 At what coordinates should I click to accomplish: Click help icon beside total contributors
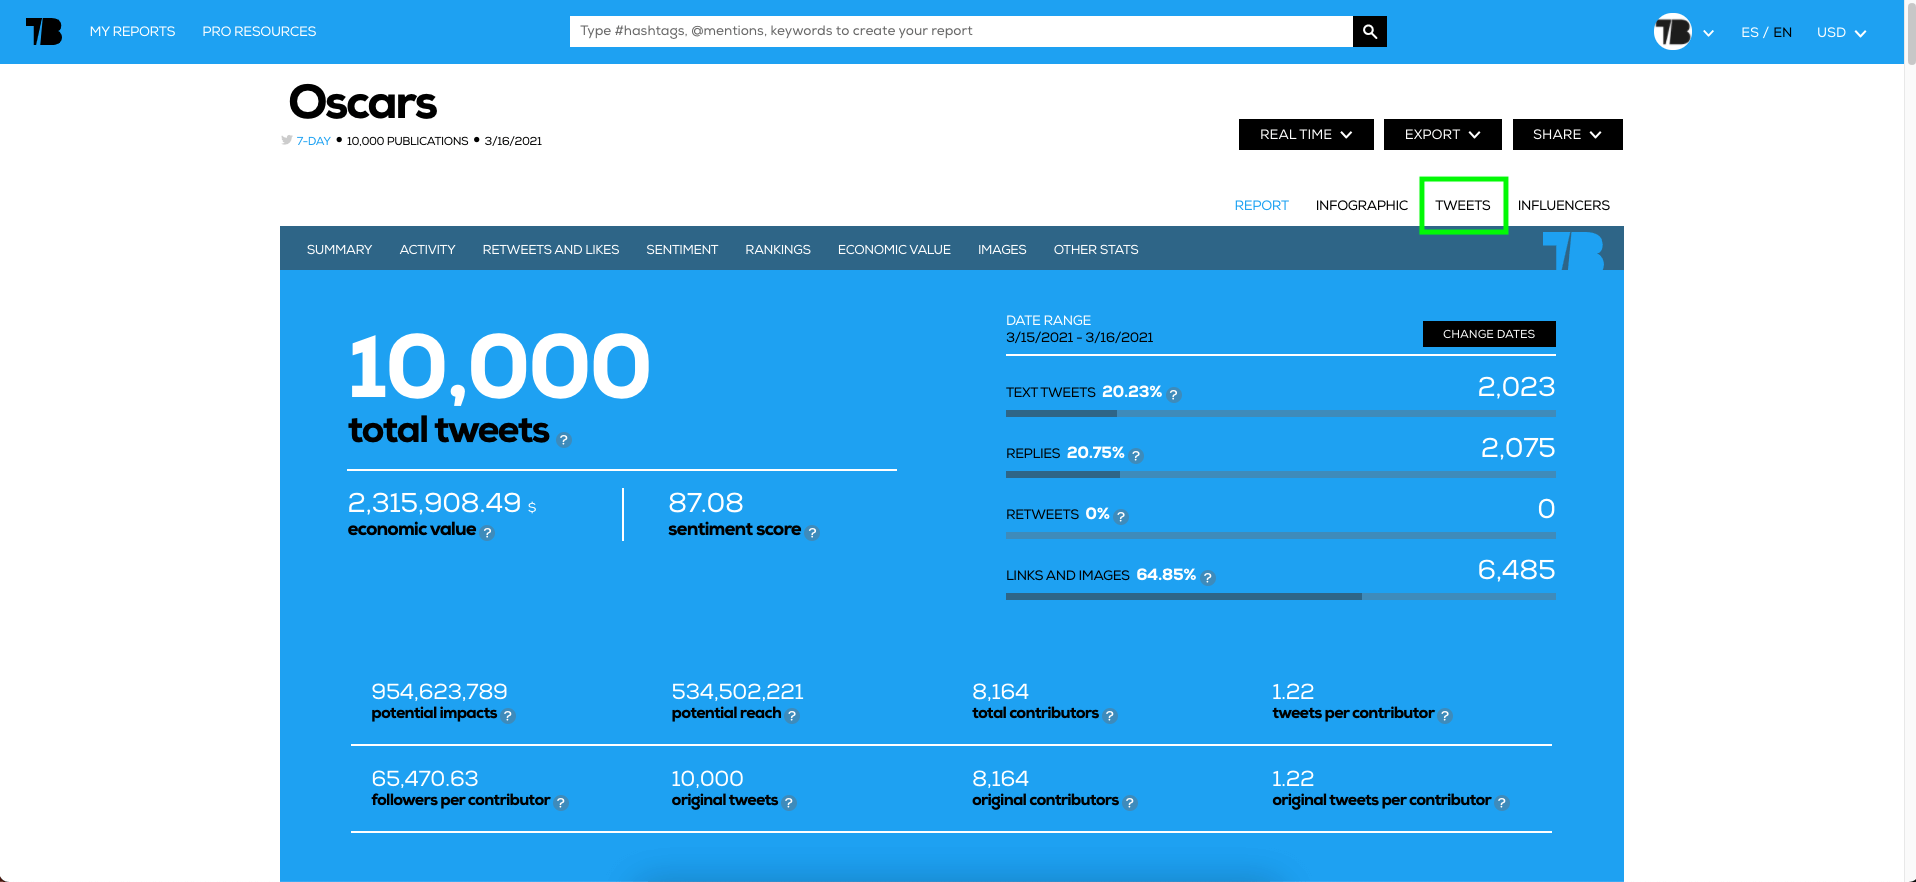[1110, 716]
